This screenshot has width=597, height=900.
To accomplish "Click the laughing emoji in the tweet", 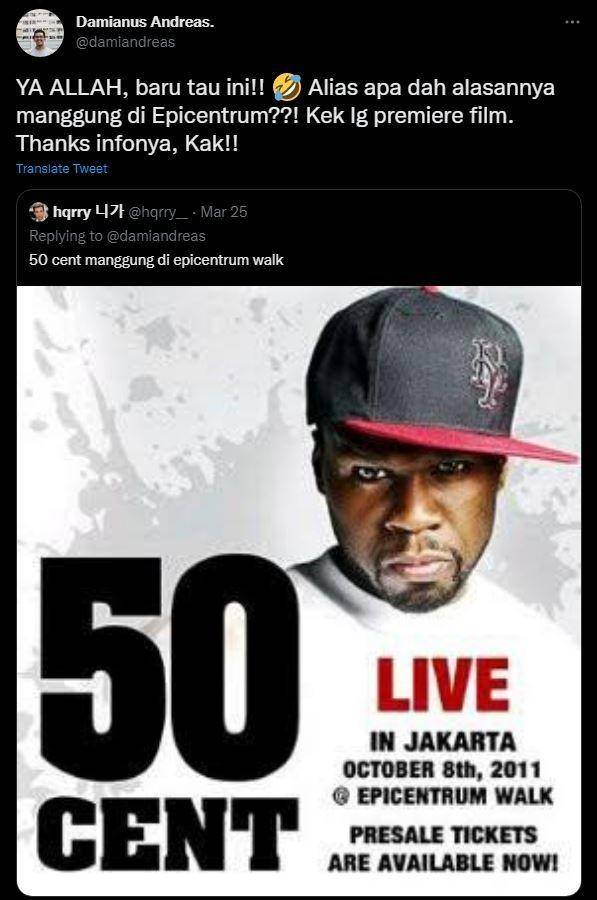I will (287, 88).
